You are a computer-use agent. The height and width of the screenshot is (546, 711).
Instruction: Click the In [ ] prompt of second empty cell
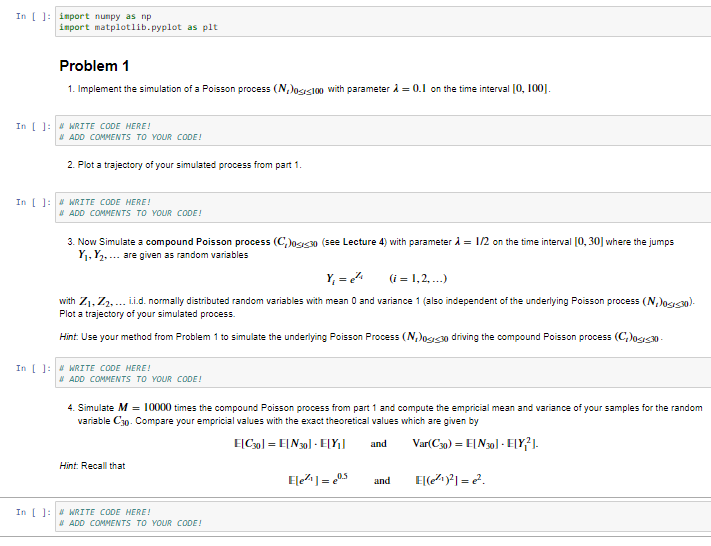34,202
